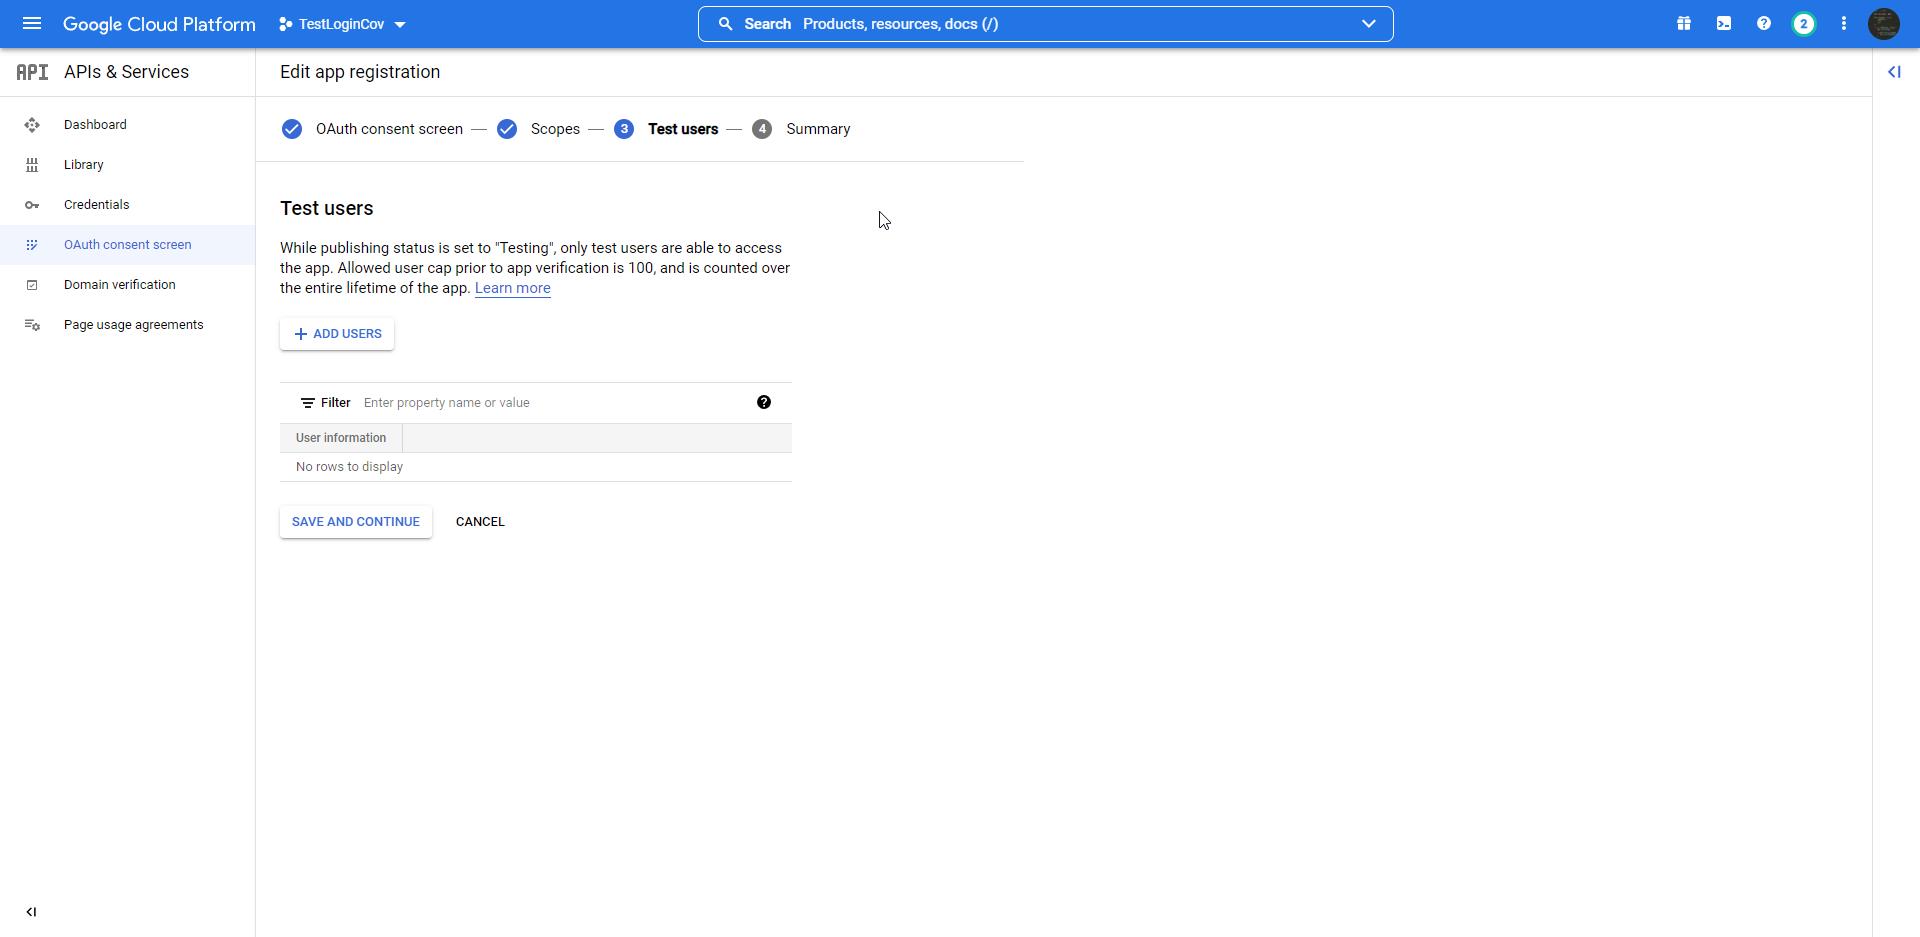The height and width of the screenshot is (937, 1920).
Task: Go to Summary step
Action: [x=818, y=129]
